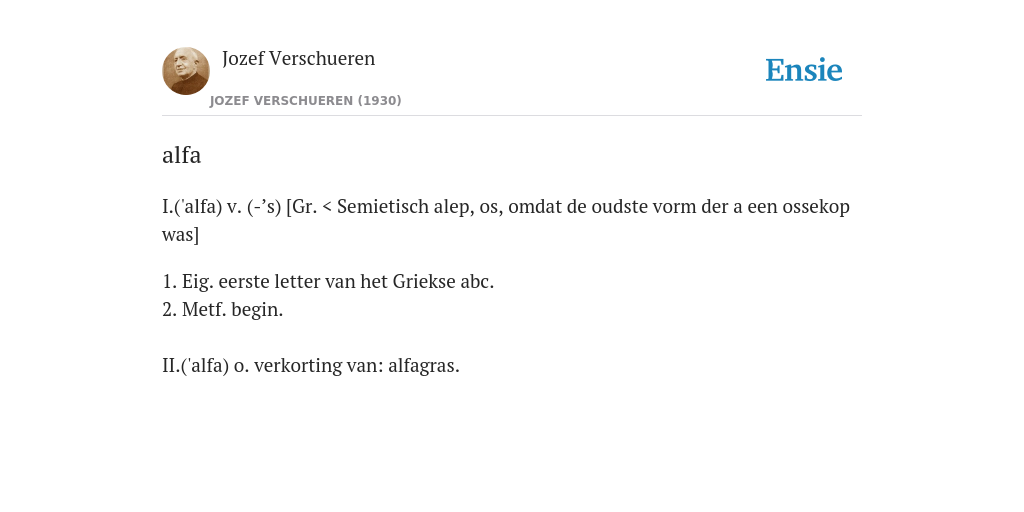Click the word 'was]' ending the etymology
This screenshot has height=512, width=1024.
(180, 234)
